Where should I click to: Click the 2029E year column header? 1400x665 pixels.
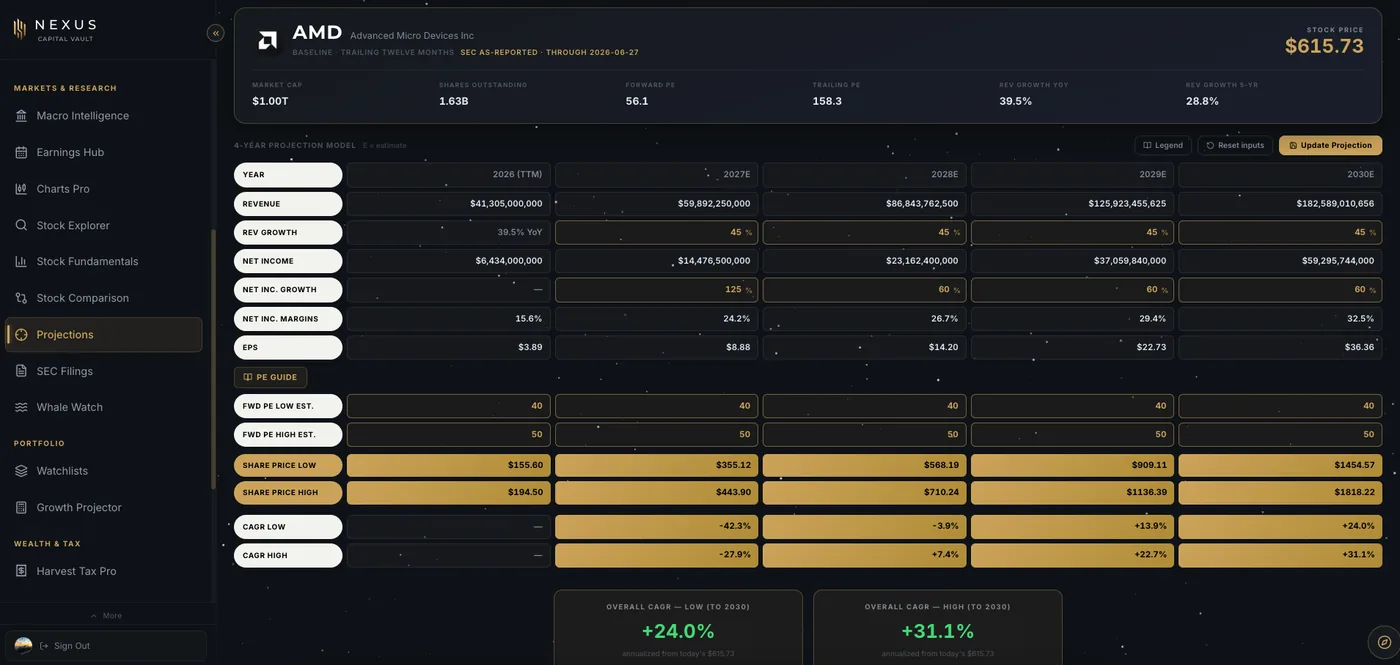(1072, 175)
